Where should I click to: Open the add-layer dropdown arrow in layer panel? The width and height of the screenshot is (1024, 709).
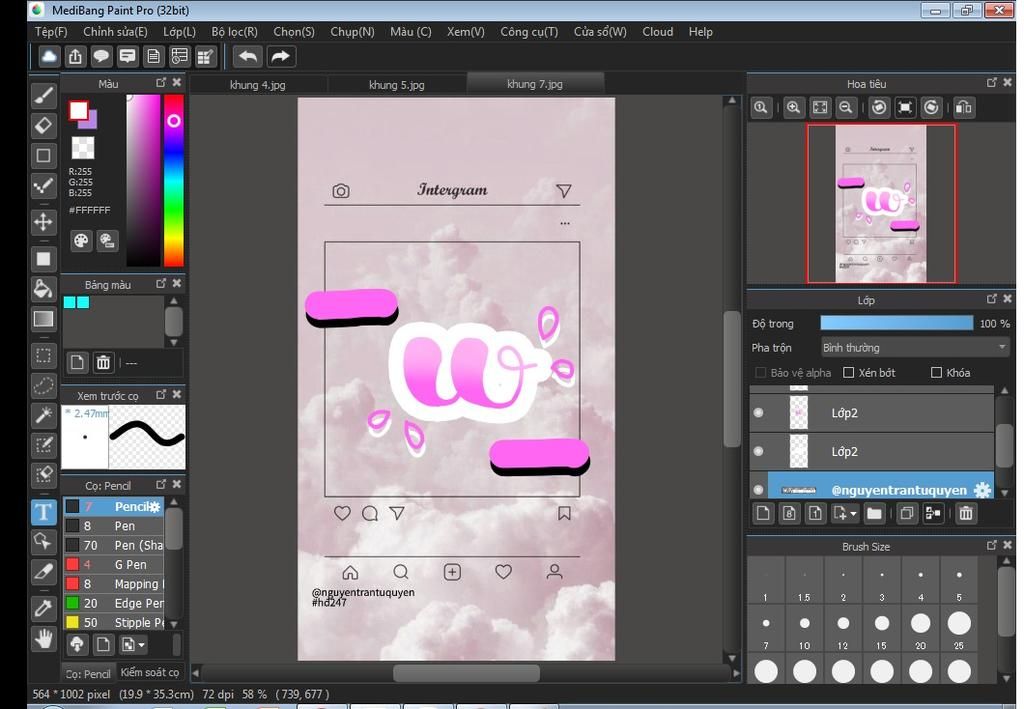click(853, 514)
